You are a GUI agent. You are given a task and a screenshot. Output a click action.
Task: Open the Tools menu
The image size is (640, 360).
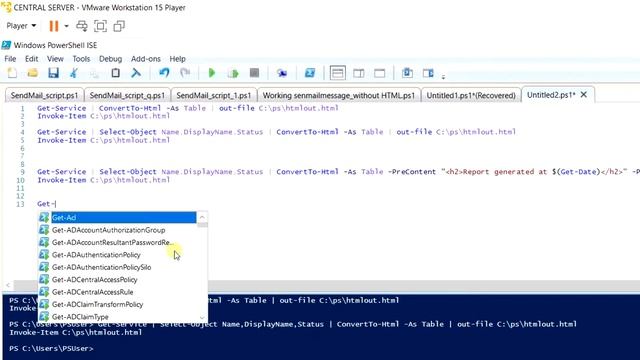tap(81, 59)
